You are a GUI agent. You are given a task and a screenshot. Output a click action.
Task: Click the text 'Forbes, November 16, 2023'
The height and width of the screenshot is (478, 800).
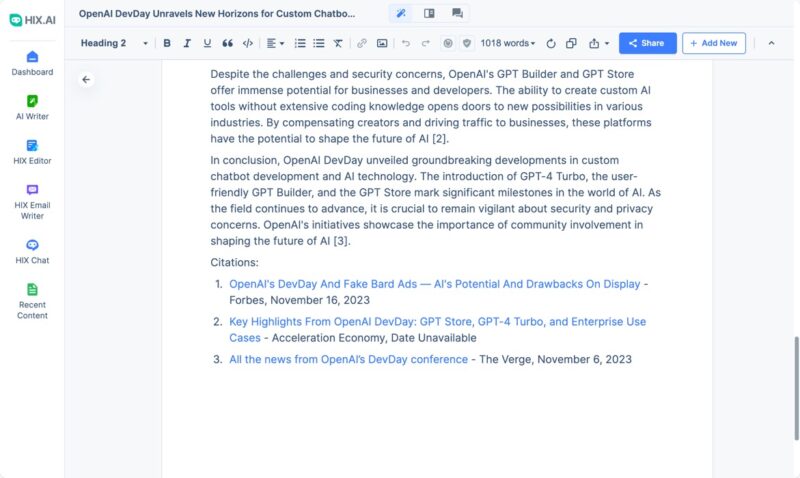pos(299,300)
